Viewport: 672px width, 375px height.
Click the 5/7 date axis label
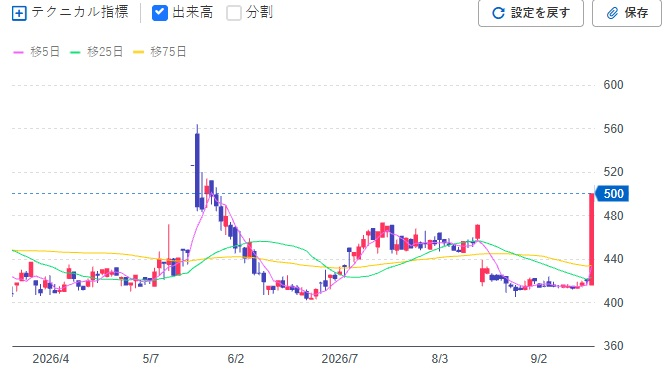click(151, 359)
